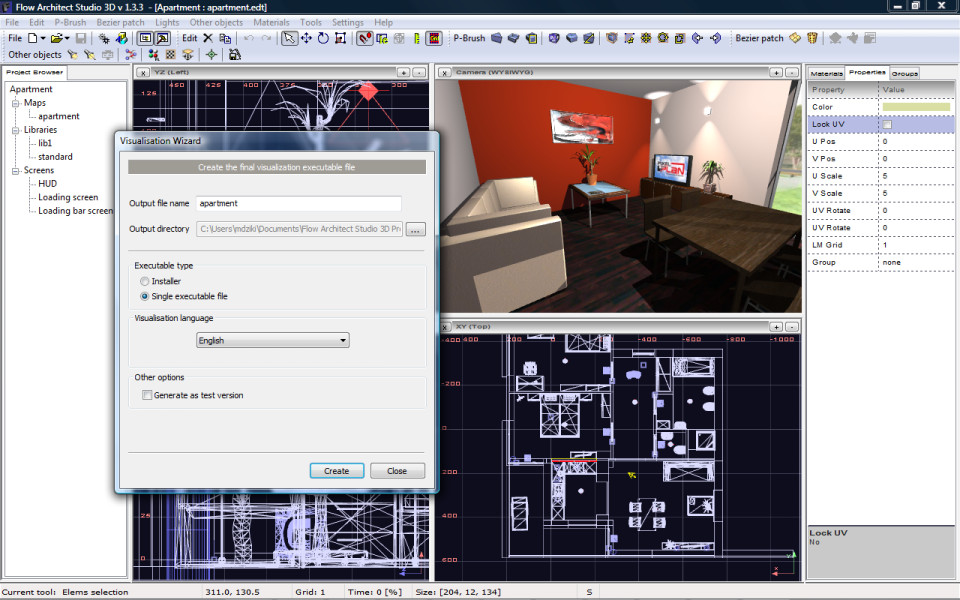960x600 pixels.
Task: Select the 'HUD' screen in tree
Action: click(47, 184)
